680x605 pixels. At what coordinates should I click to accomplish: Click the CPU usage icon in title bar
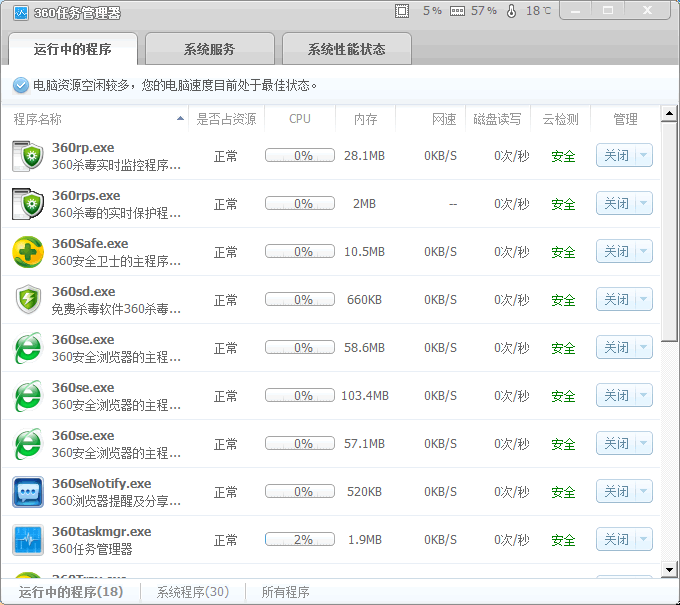(402, 11)
